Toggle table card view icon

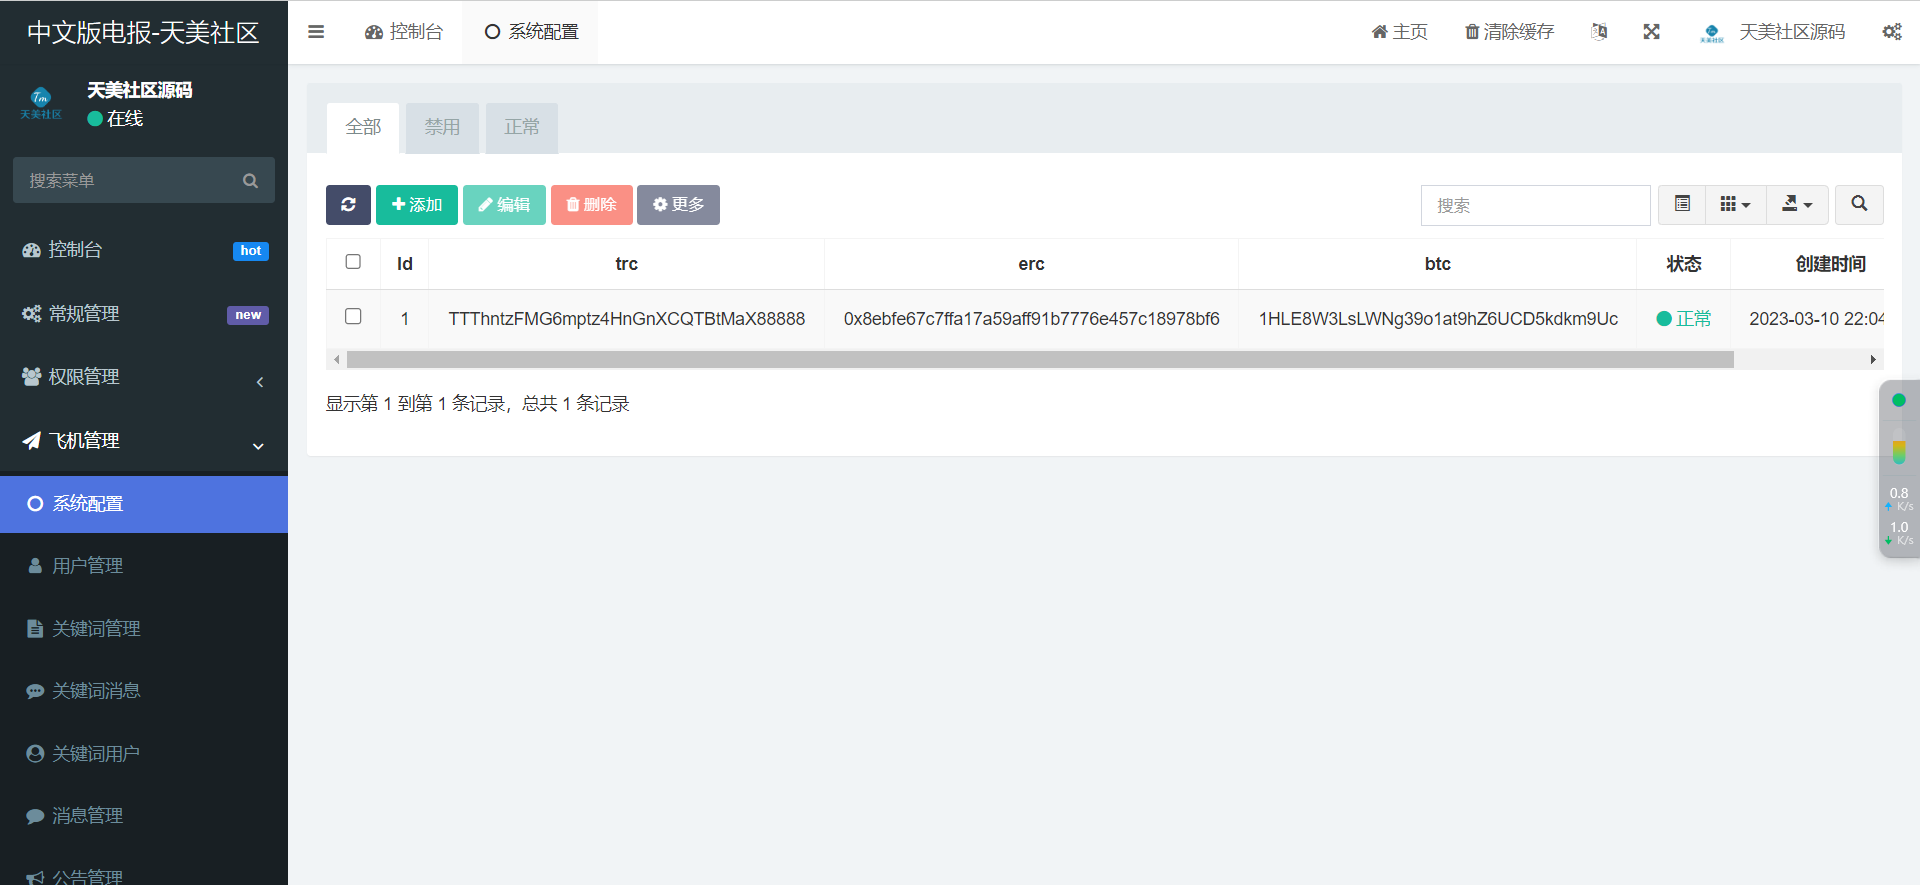coord(1682,204)
